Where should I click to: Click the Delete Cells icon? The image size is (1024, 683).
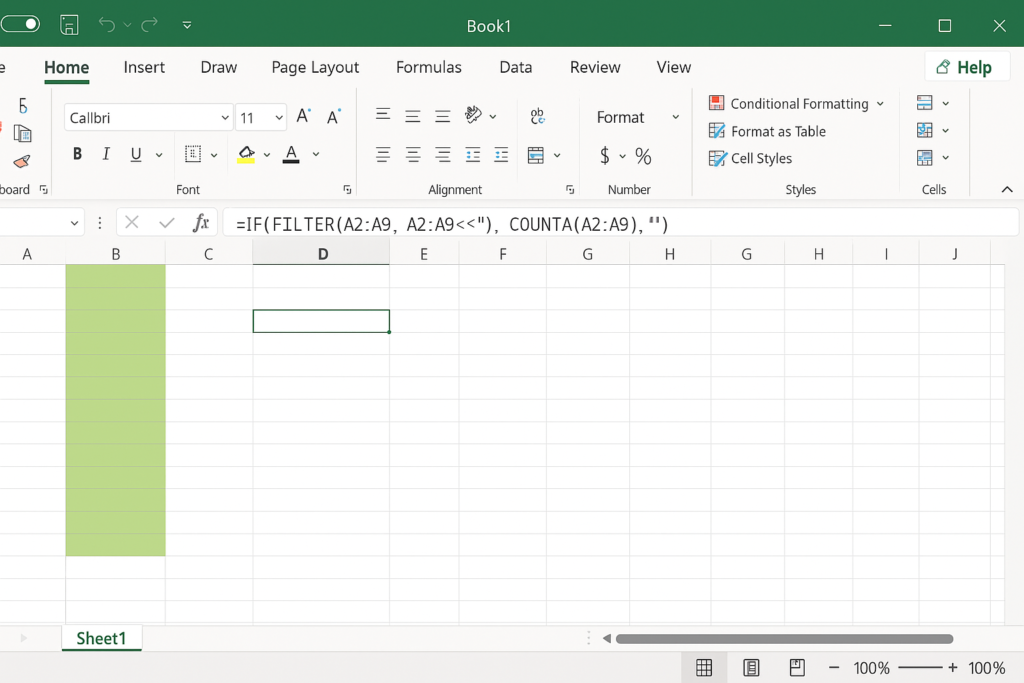[x=924, y=130]
